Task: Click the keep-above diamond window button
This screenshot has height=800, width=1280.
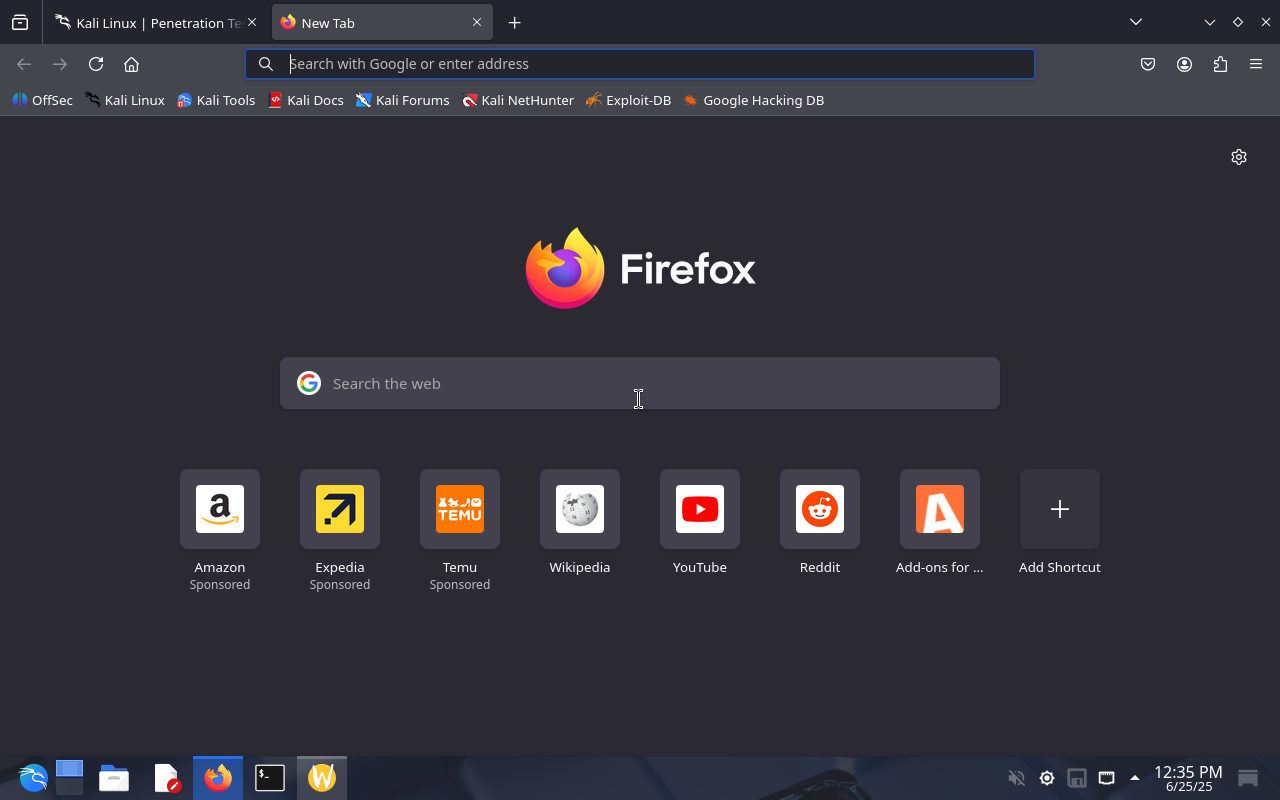Action: (1238, 22)
